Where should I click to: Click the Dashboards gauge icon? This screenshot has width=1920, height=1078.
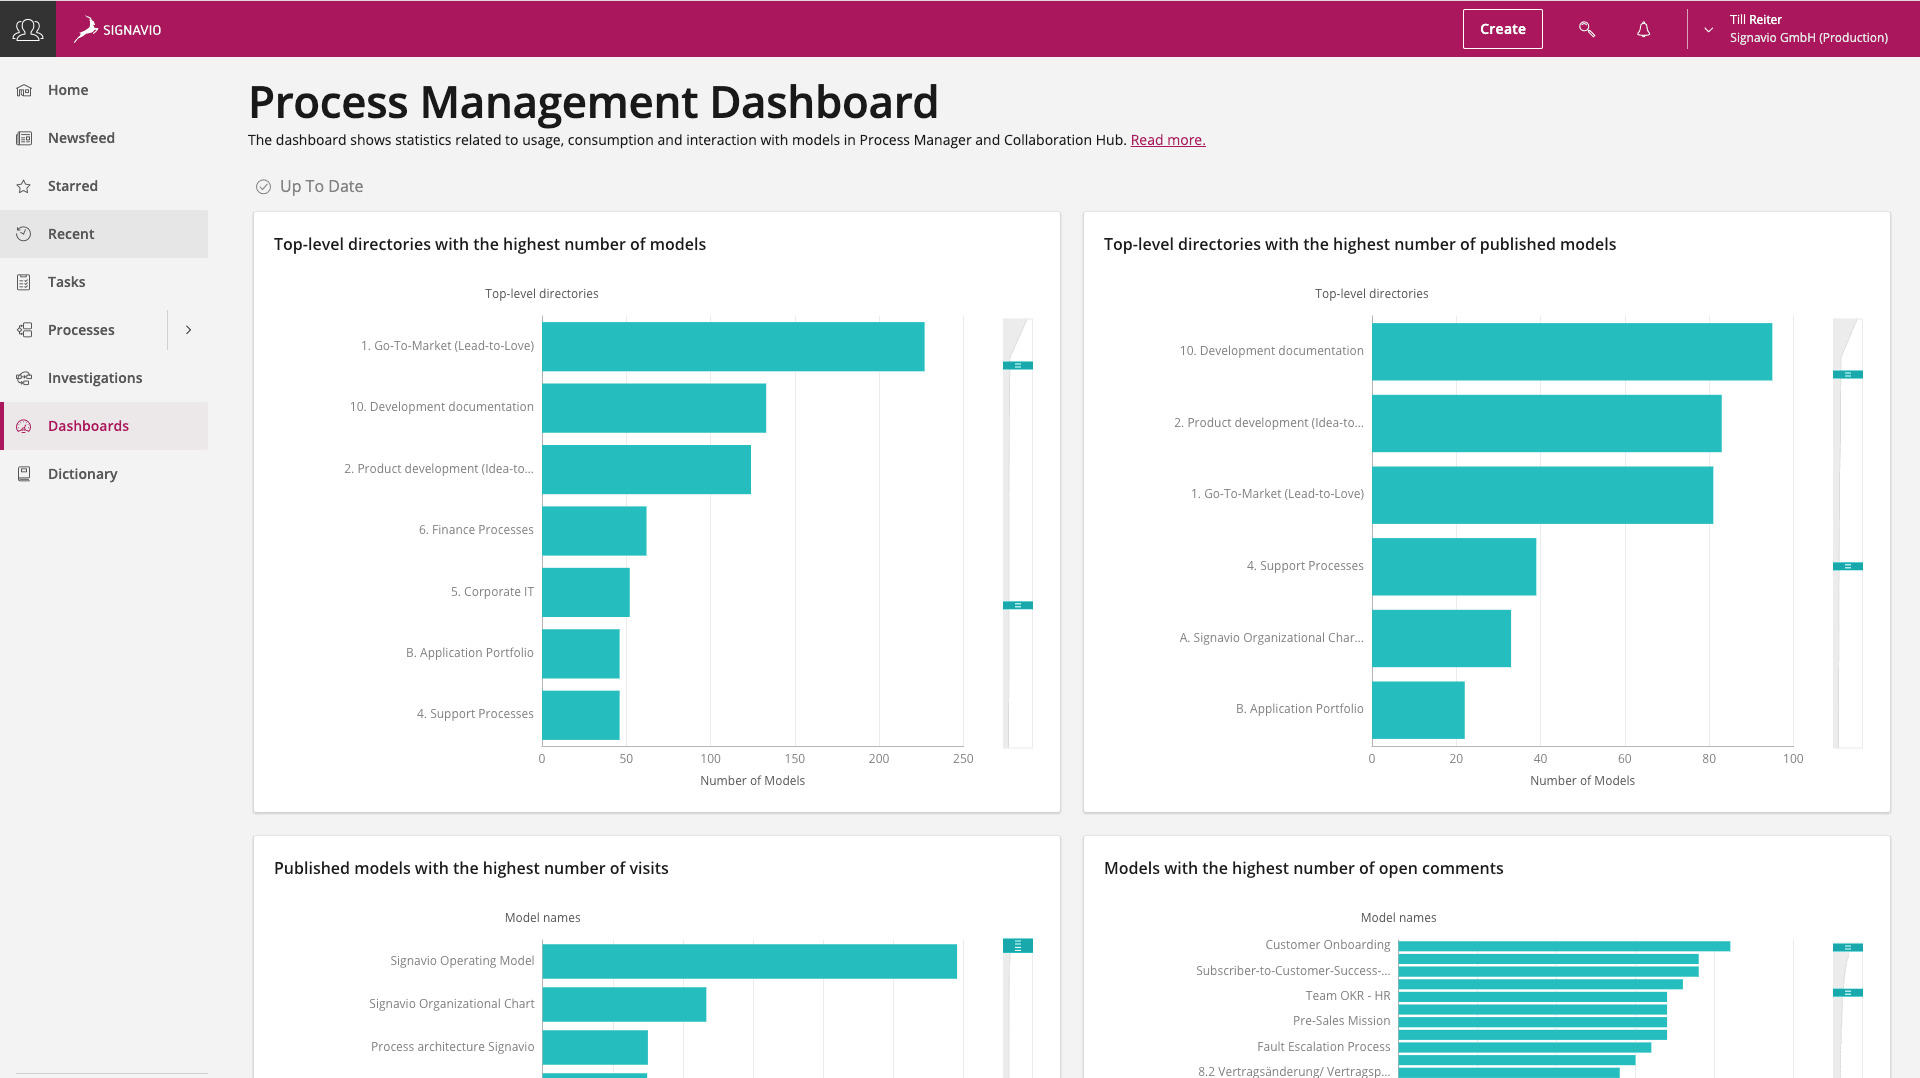[24, 426]
